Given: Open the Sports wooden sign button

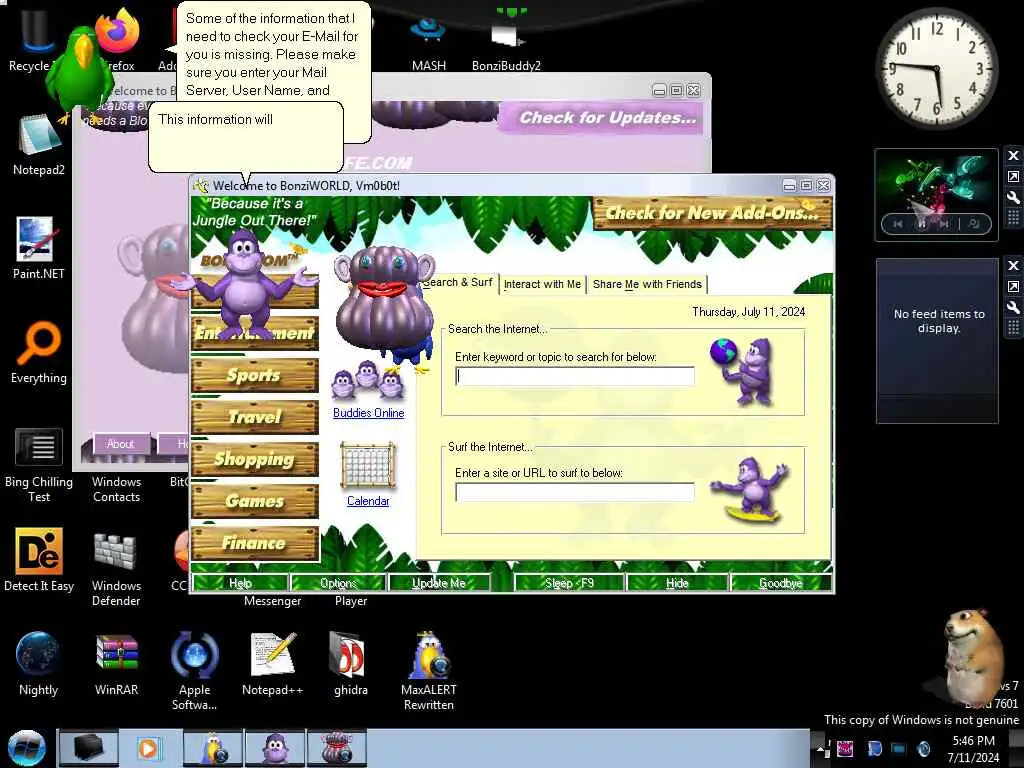Looking at the screenshot, I should 255,376.
